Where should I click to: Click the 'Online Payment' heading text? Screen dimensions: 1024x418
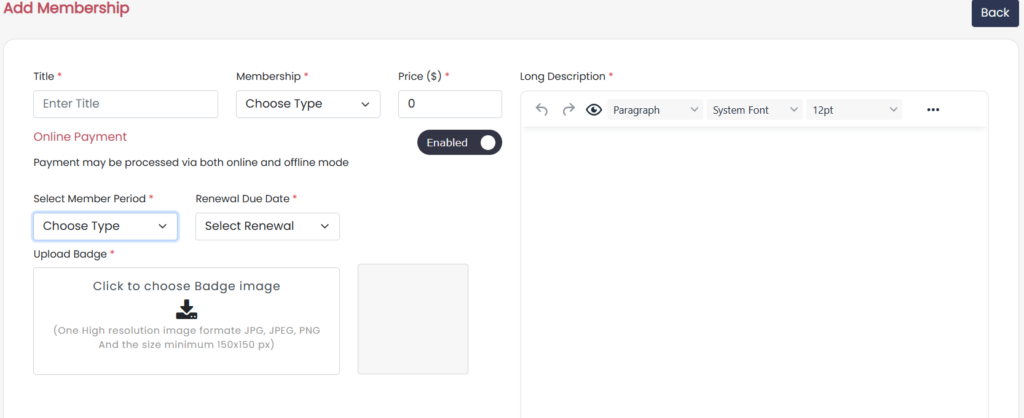click(x=80, y=137)
